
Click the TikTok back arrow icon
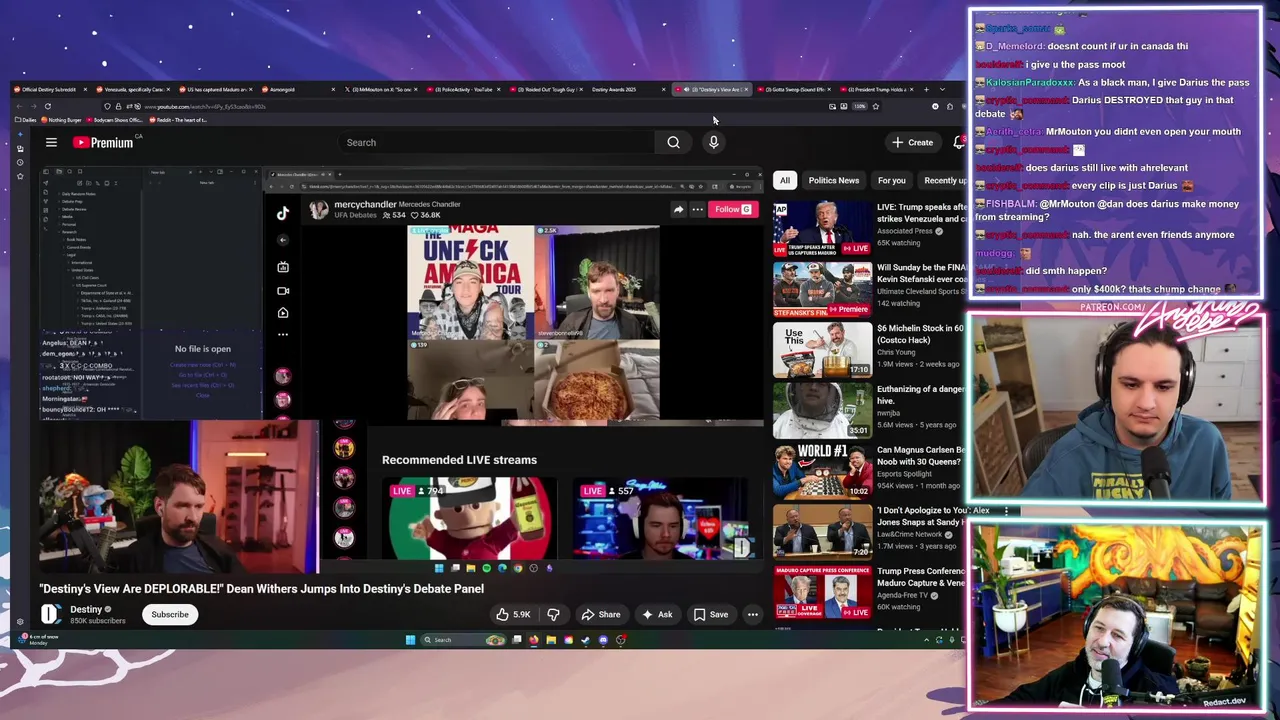click(283, 240)
